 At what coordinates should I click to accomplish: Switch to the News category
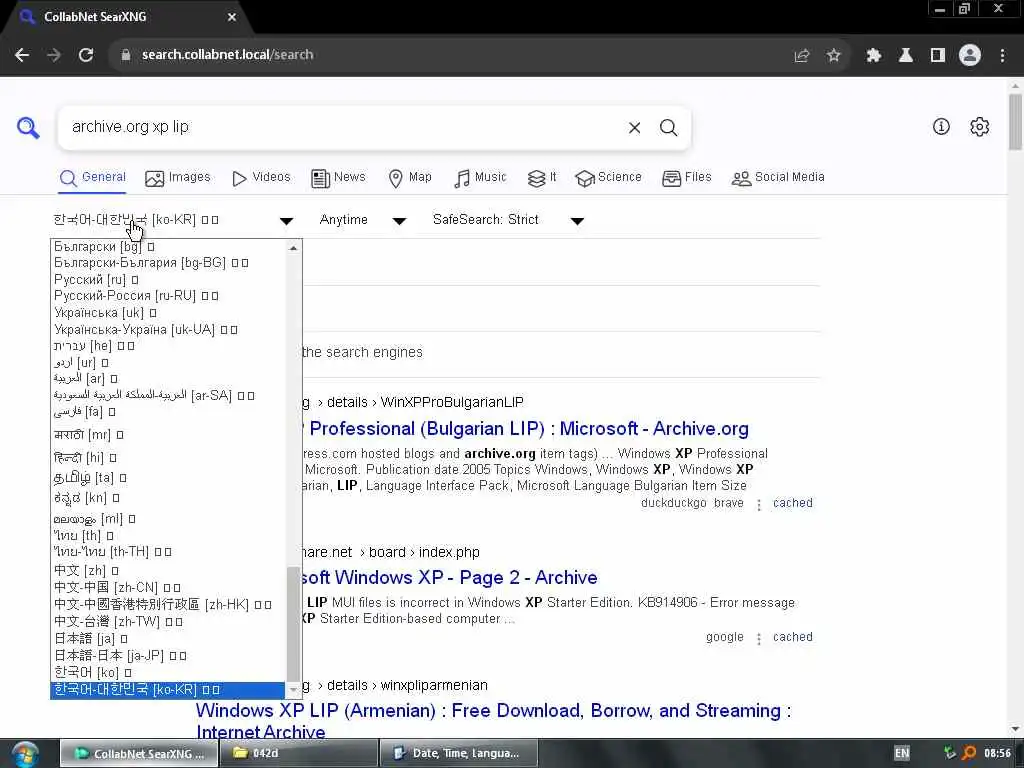click(338, 178)
